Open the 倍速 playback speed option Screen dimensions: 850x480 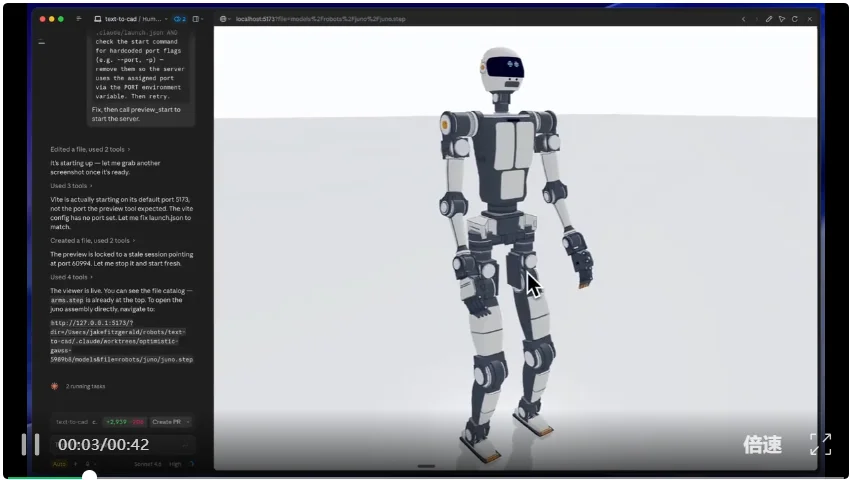pos(762,444)
